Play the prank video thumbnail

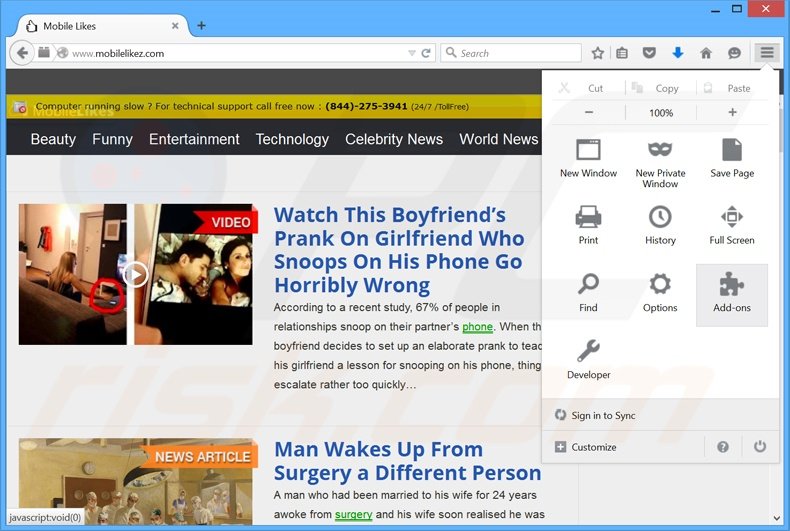click(x=136, y=275)
